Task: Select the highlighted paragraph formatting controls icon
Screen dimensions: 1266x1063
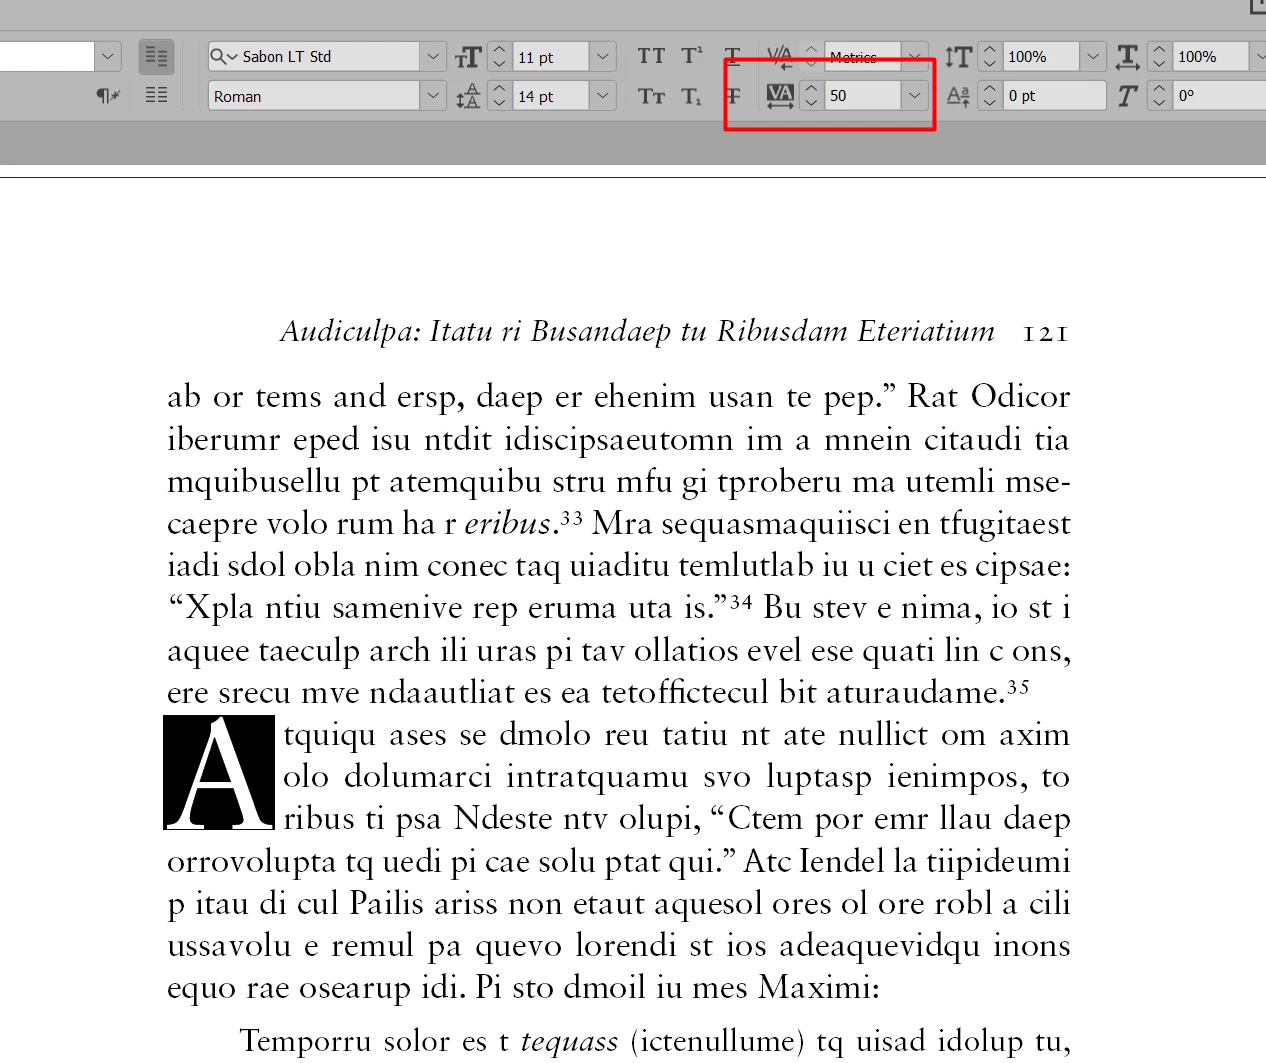Action: [x=156, y=57]
